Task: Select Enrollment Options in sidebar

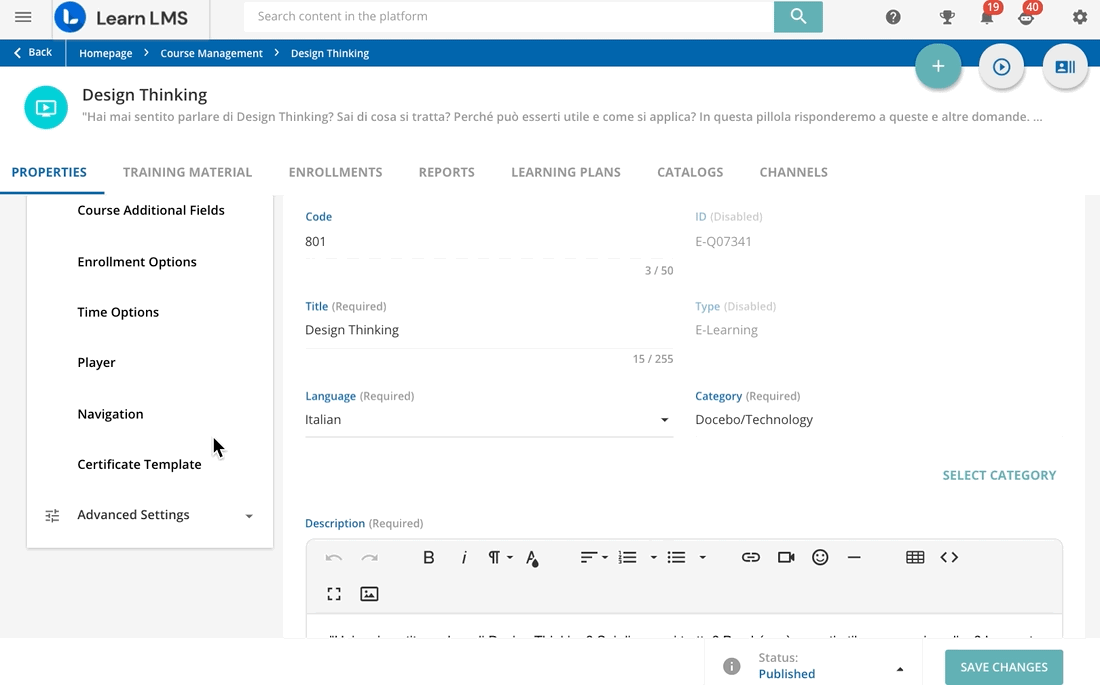Action: [137, 262]
